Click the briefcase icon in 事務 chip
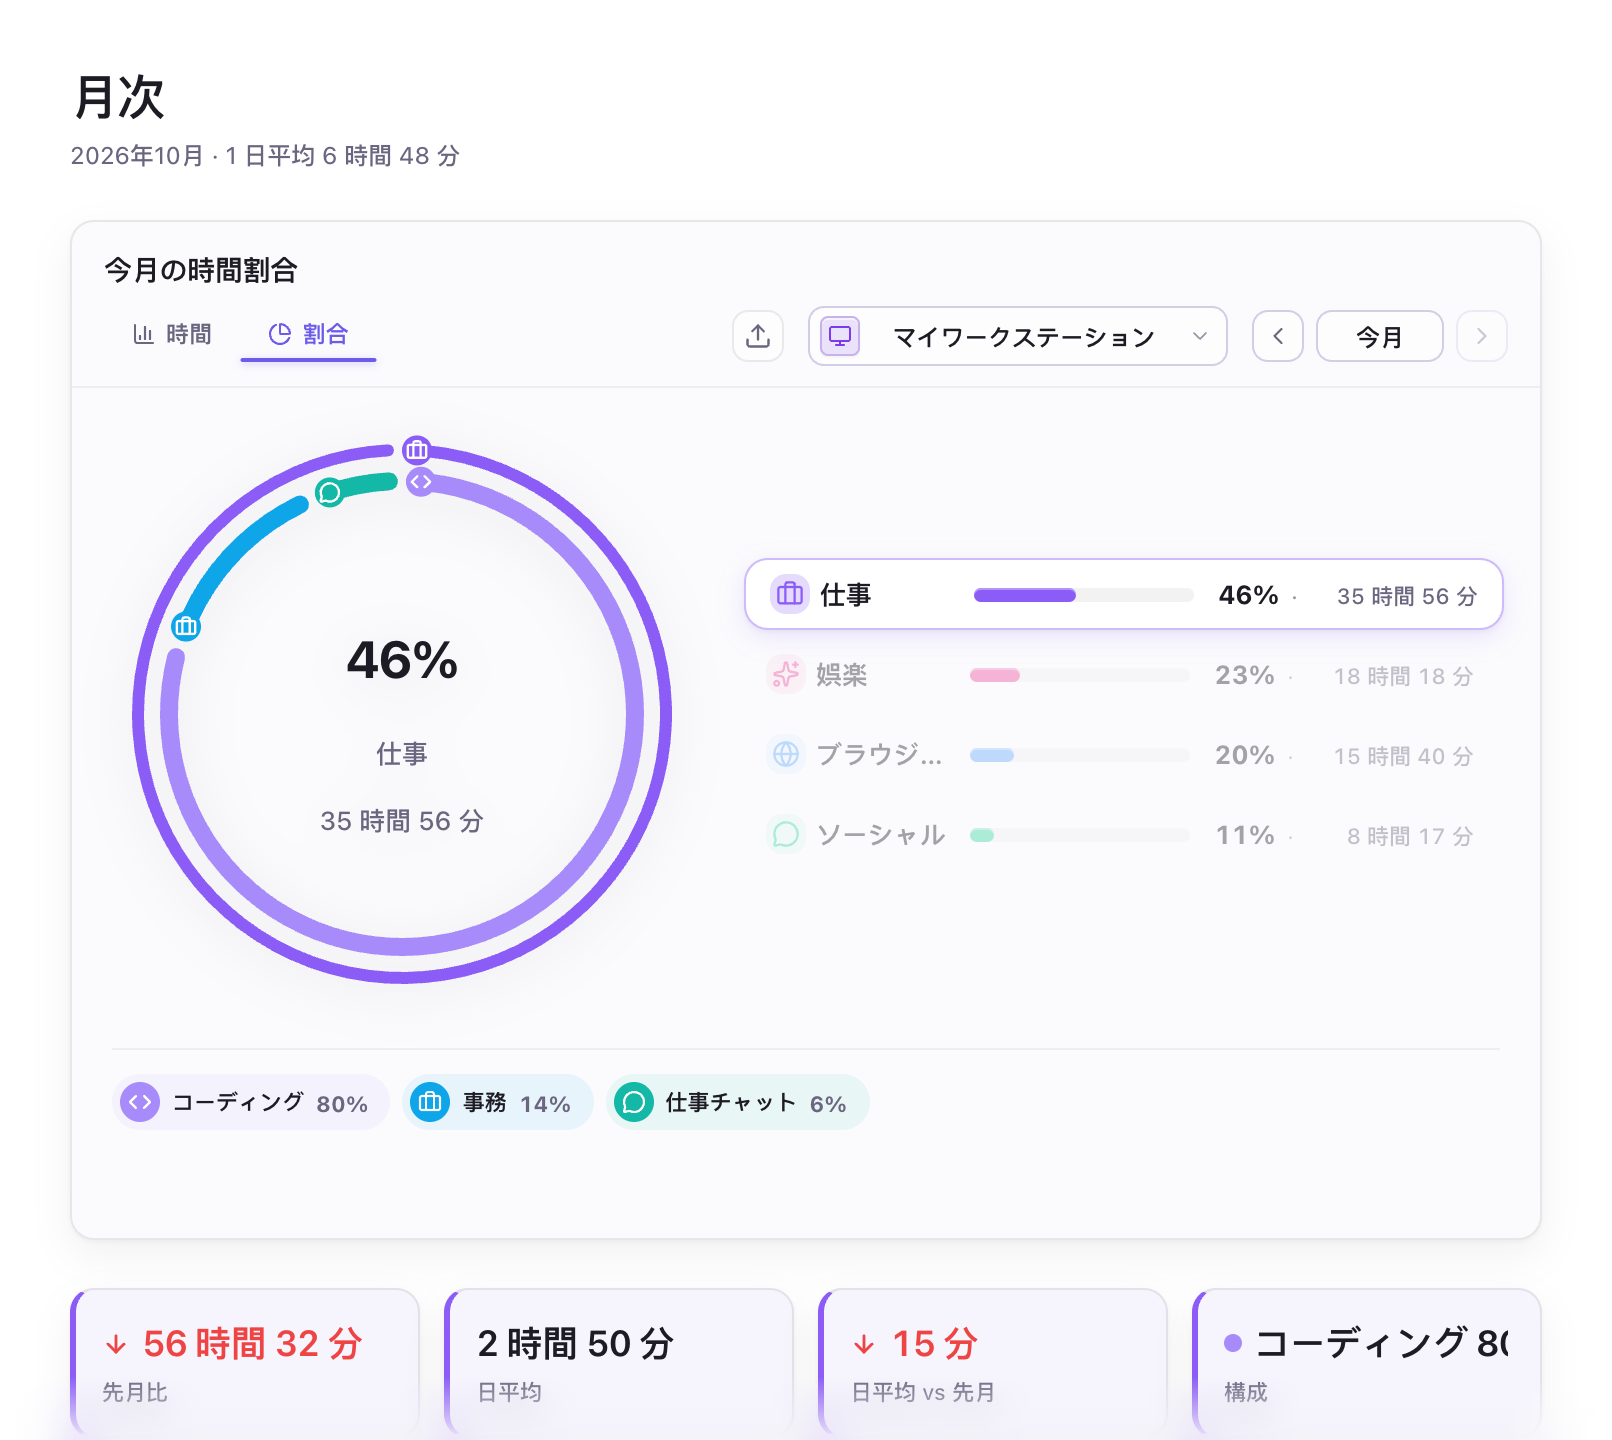1612x1440 pixels. coord(430,1102)
